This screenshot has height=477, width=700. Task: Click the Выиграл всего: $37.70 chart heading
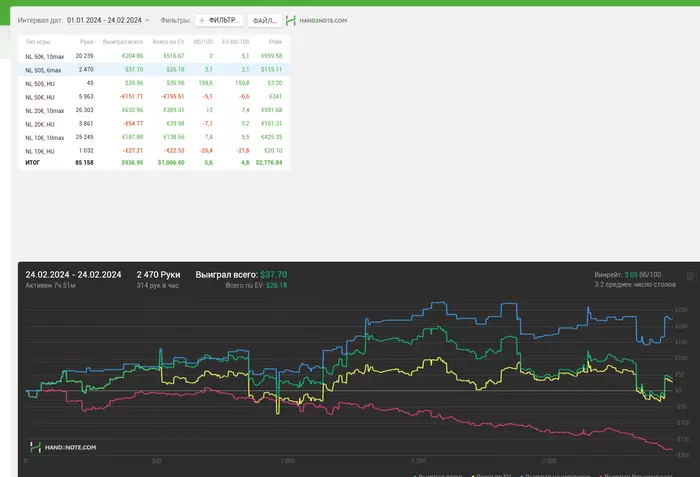[x=241, y=275]
